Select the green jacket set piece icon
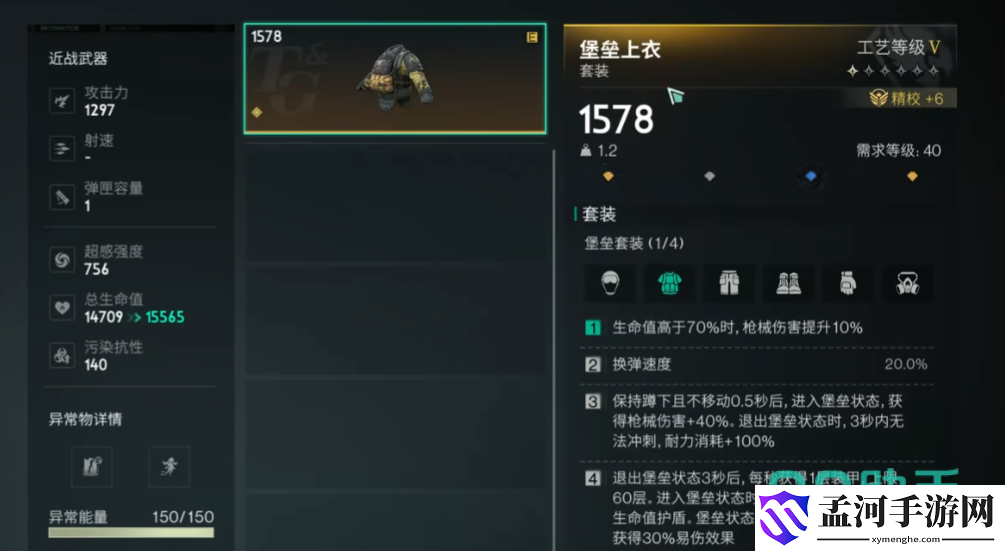This screenshot has width=1005, height=551. tap(669, 283)
